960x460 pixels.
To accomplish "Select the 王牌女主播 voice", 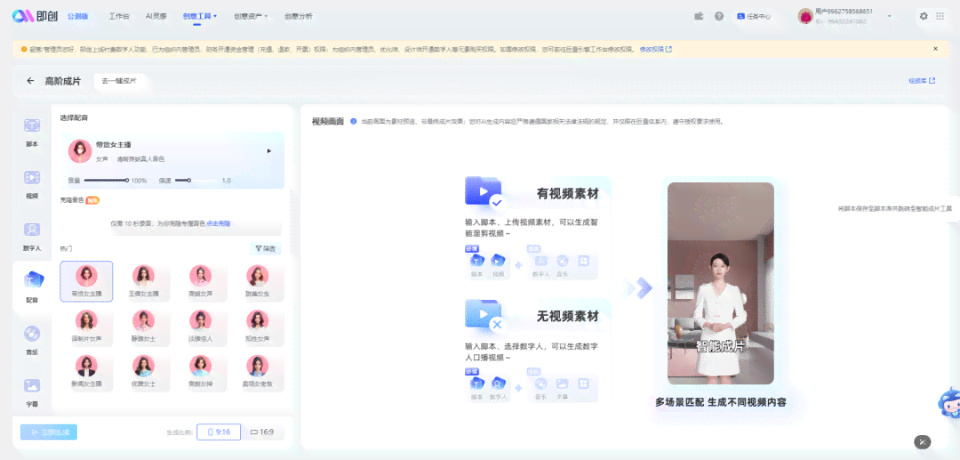I will 143,281.
